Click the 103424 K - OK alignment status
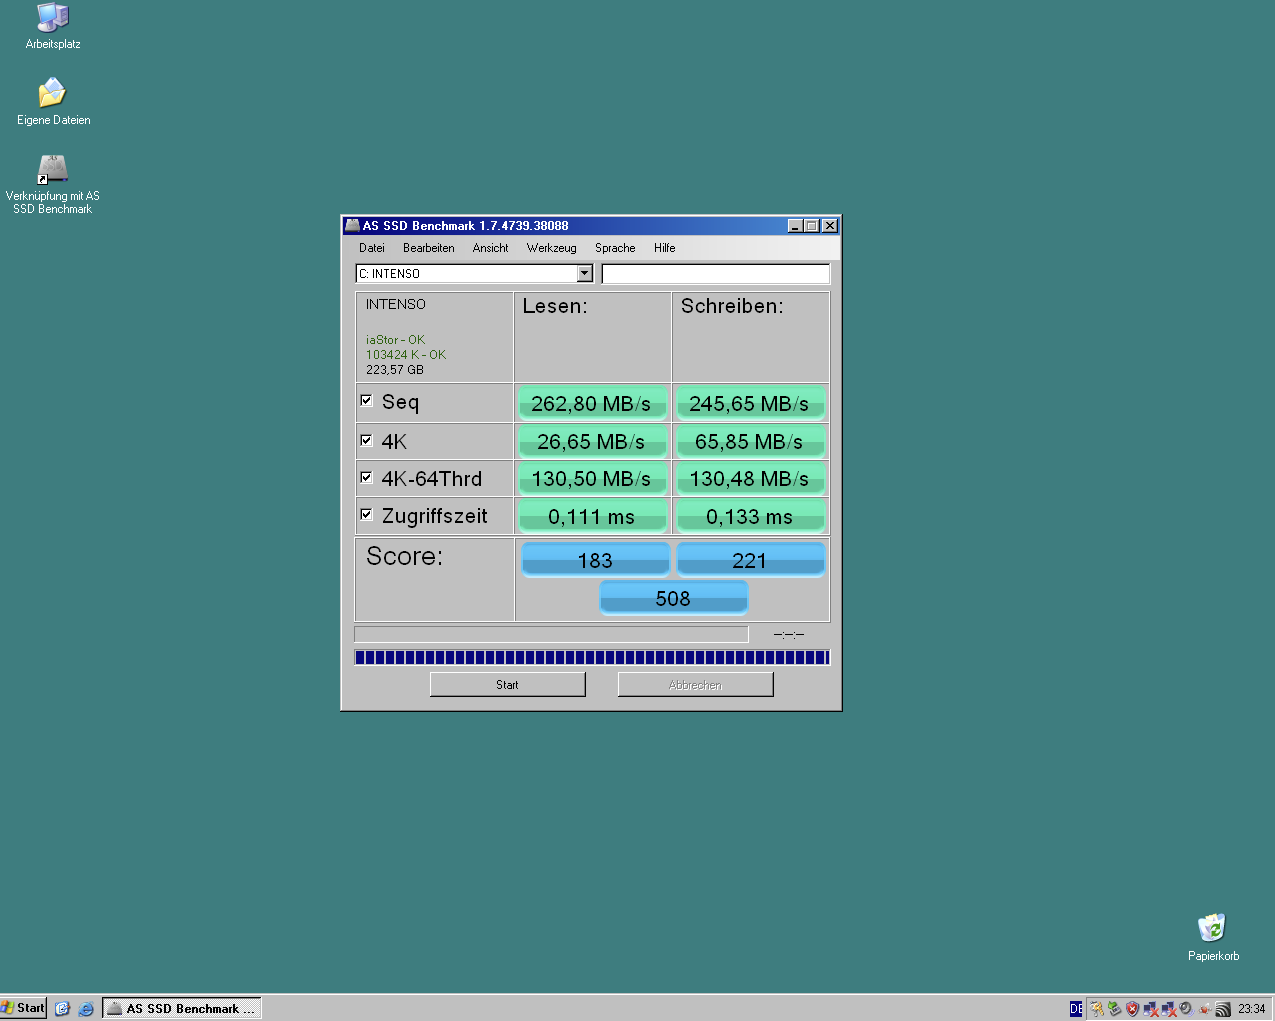 [x=405, y=355]
